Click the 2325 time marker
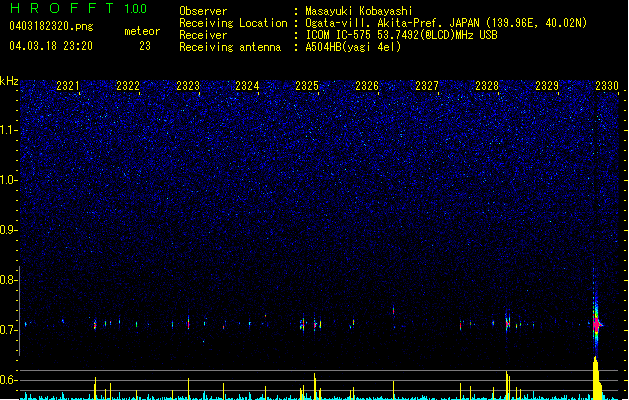Screen dimensions: 629x400 307,85
